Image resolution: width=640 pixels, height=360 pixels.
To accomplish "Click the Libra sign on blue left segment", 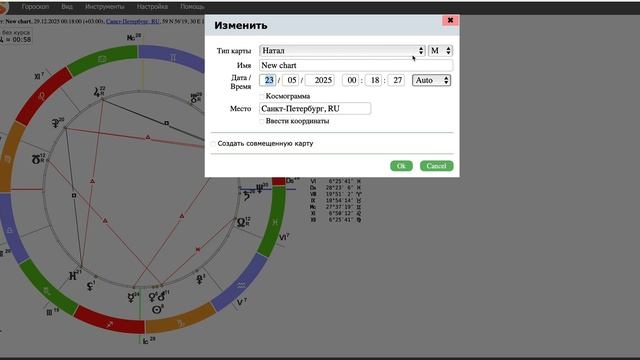I will click(x=10, y=230).
